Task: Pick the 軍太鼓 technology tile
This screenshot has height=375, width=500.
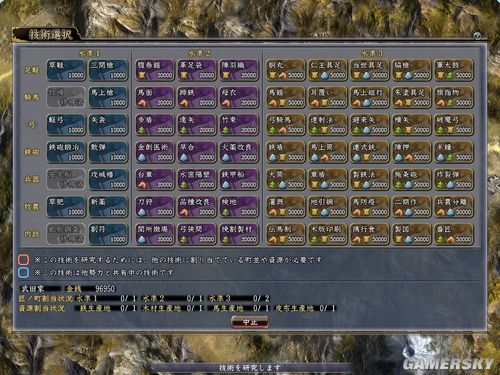Action: coord(454,70)
